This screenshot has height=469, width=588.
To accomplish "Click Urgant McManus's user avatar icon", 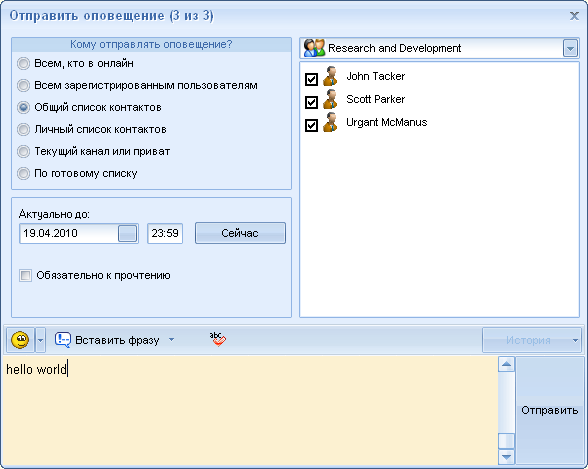I will pos(330,122).
